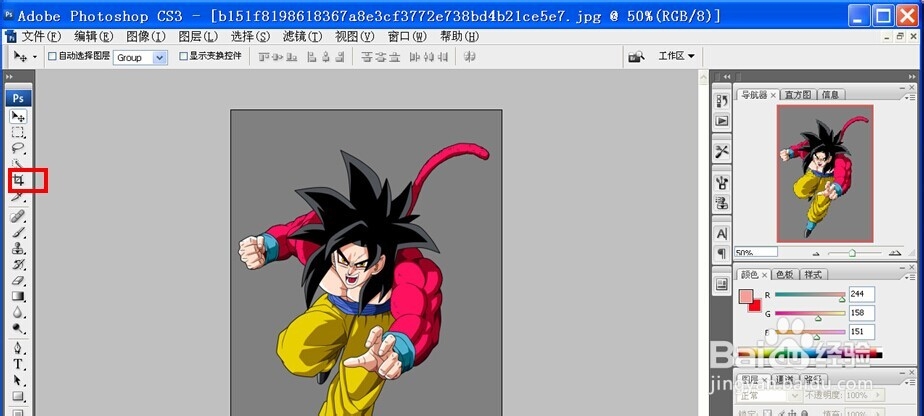The image size is (924, 416).
Task: Select the Rectangle shape tool
Action: pos(18,396)
